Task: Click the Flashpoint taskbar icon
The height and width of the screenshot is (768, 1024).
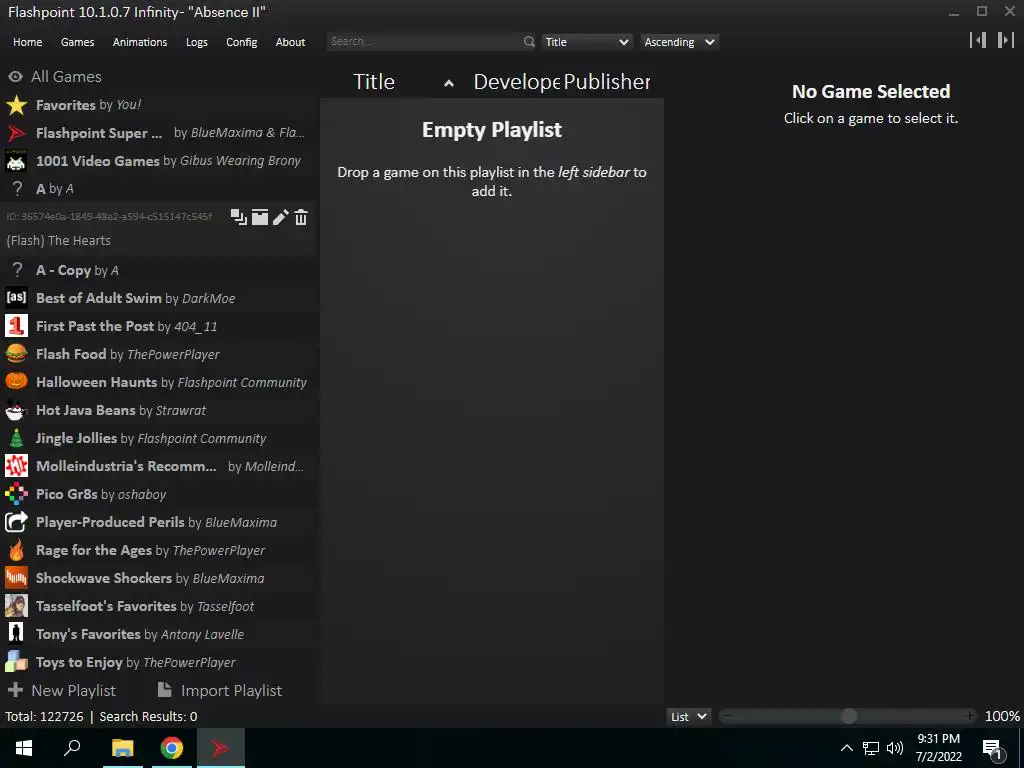Action: click(x=221, y=748)
